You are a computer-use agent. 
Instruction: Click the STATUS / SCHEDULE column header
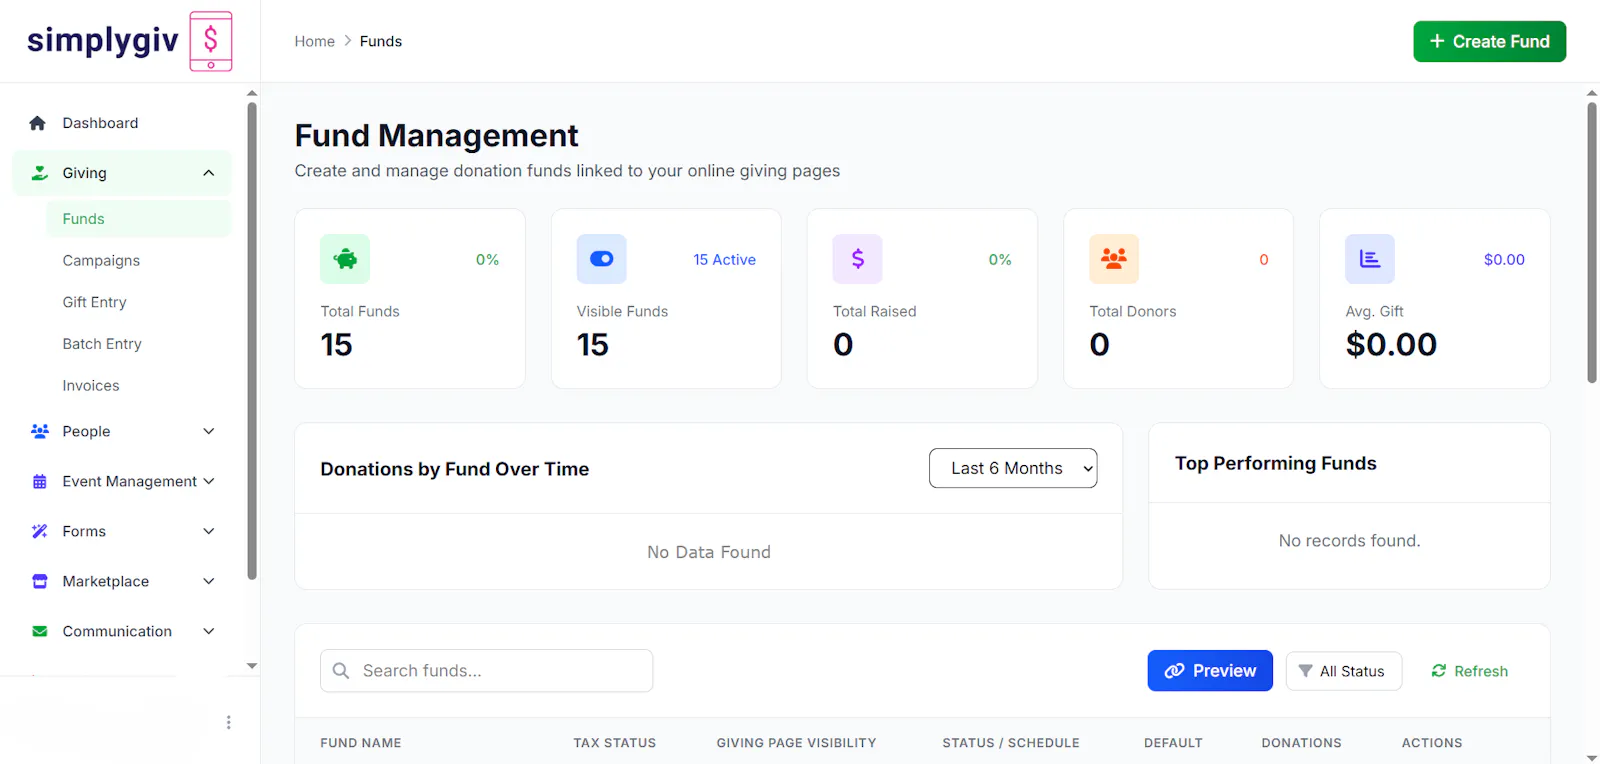(x=1011, y=743)
